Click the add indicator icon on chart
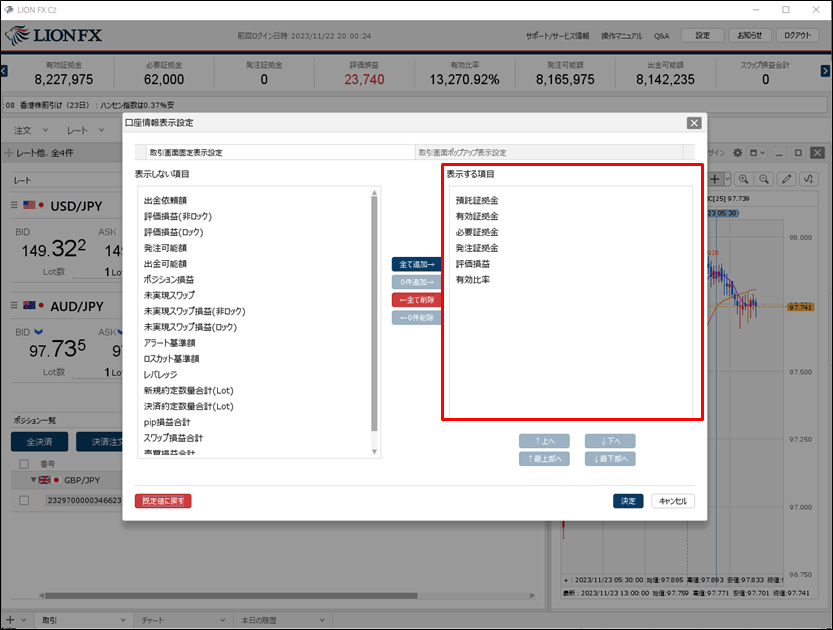 click(809, 179)
